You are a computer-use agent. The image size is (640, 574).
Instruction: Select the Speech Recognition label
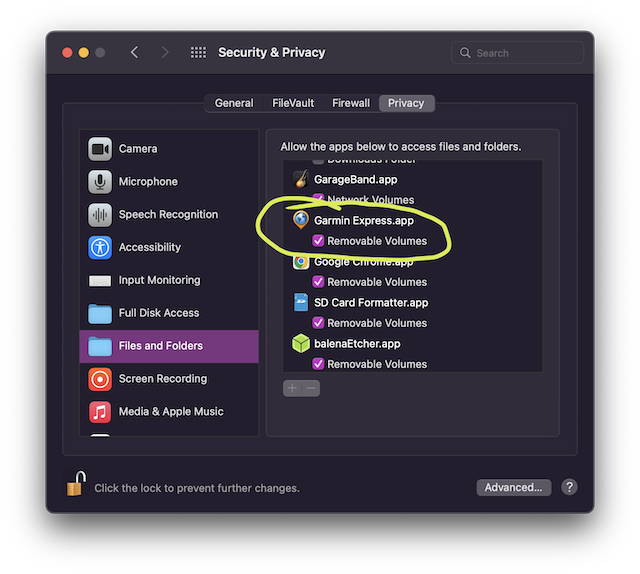(168, 214)
